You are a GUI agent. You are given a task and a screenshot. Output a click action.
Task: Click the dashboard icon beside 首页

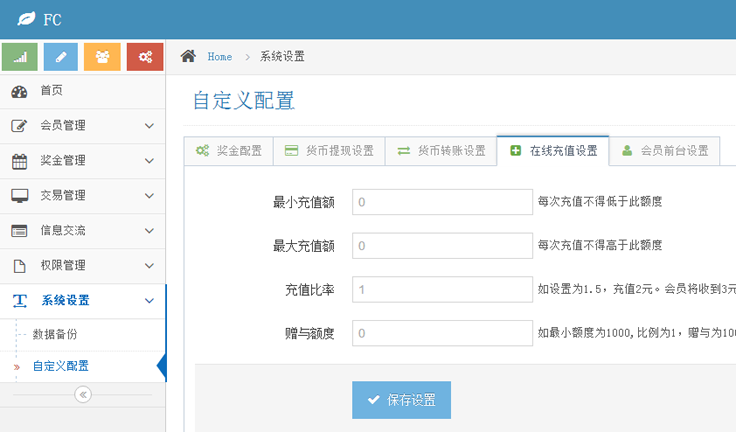tap(19, 91)
